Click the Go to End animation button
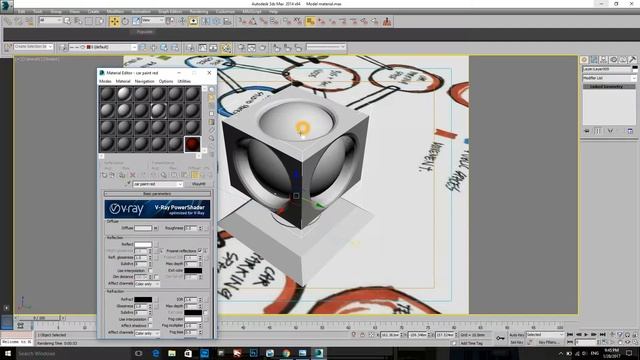 coord(603,335)
